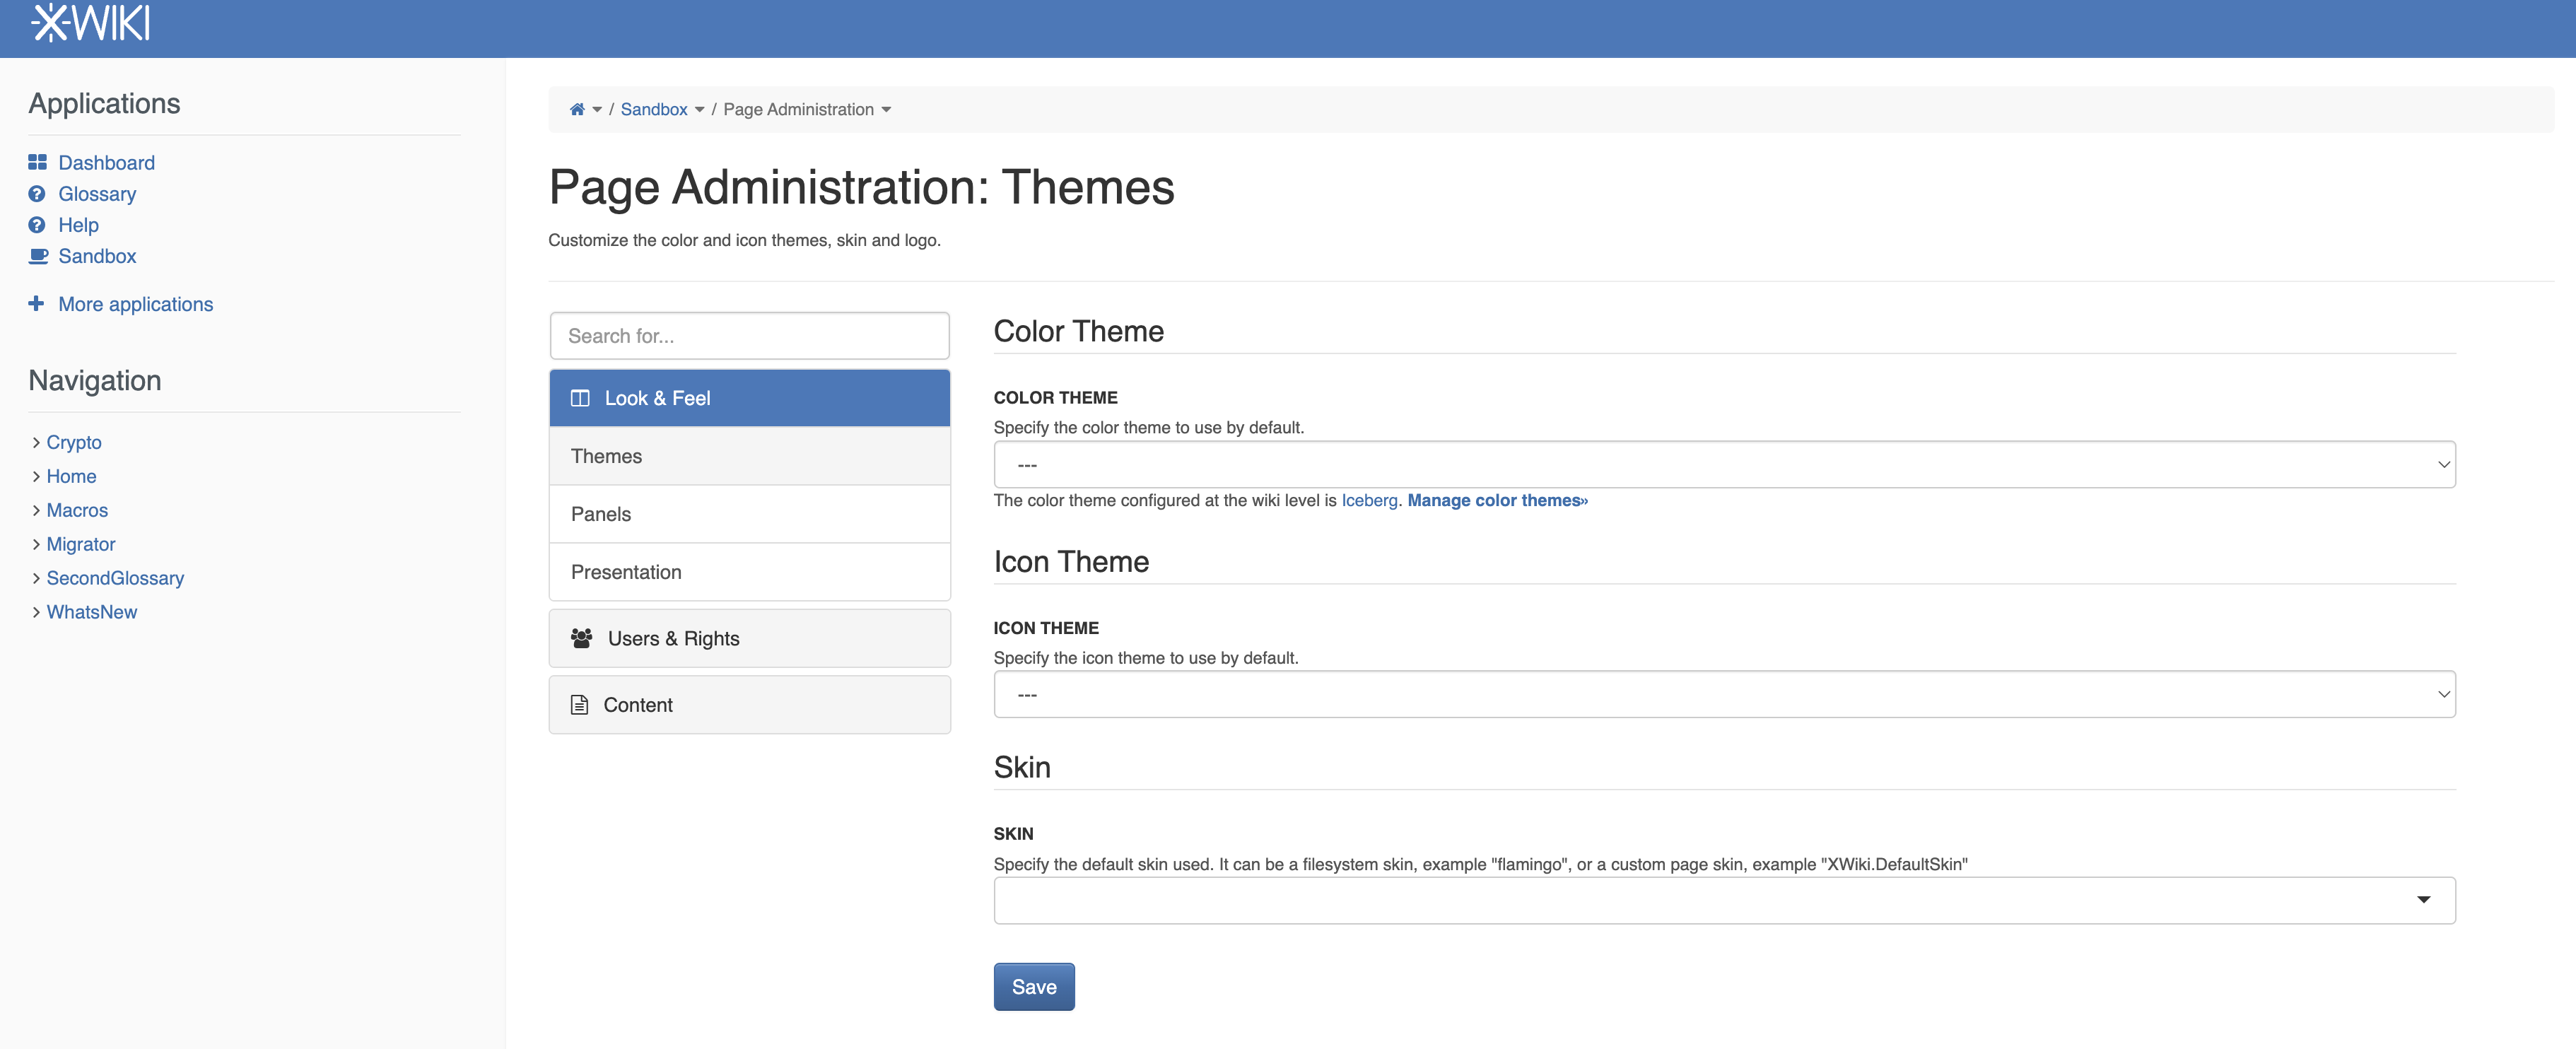Select the Presentation menu item
Viewport: 2576px width, 1049px height.
(x=749, y=572)
